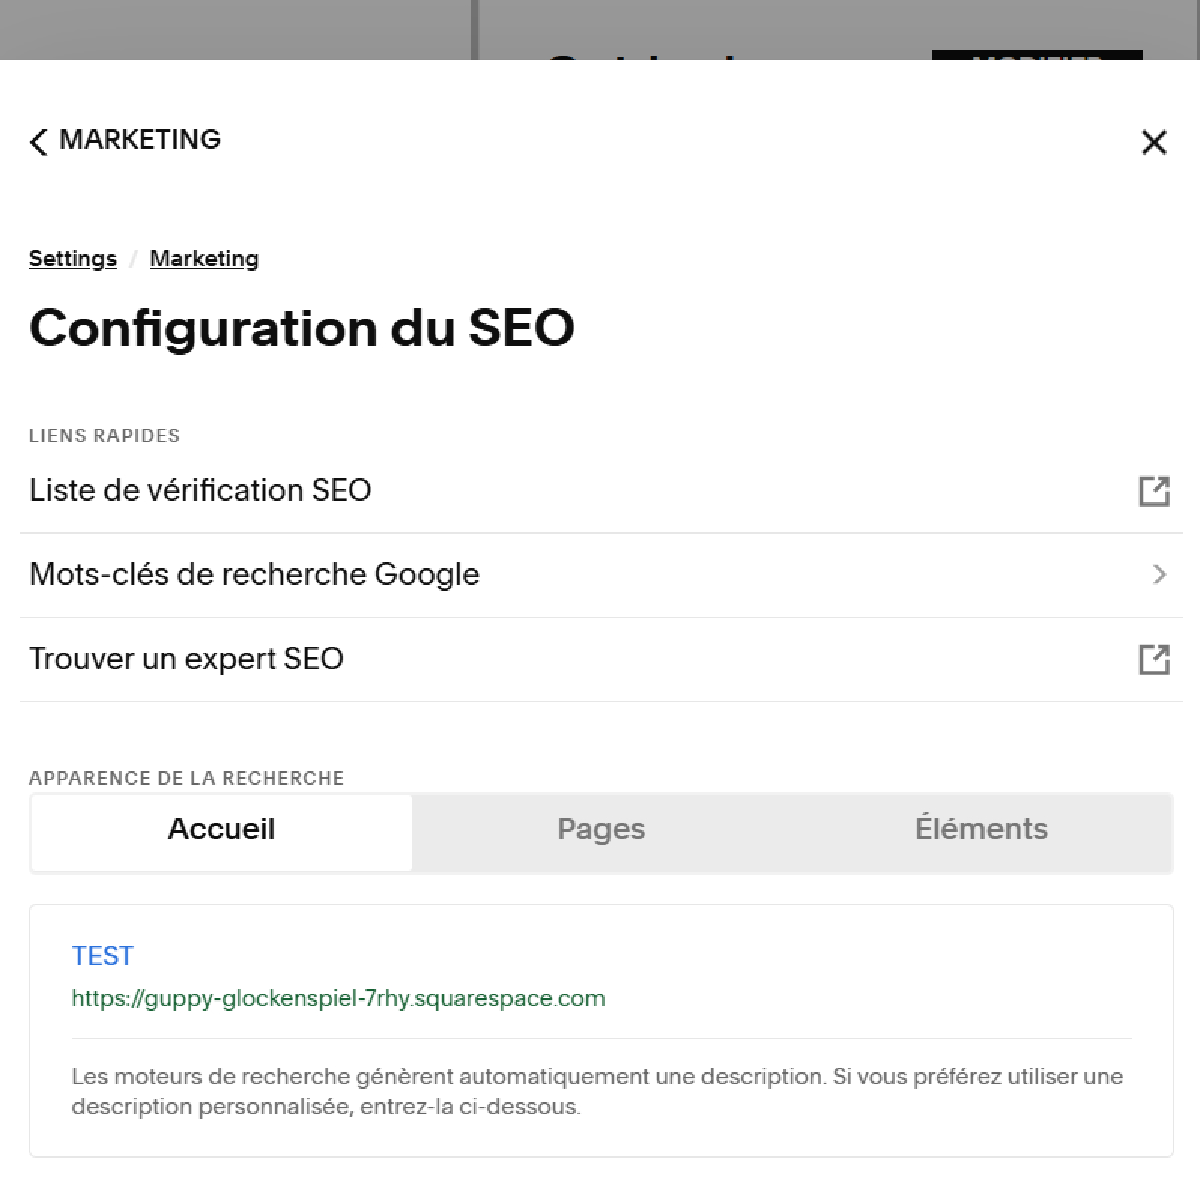
Task: Switch to the Éléments tab
Action: (981, 832)
